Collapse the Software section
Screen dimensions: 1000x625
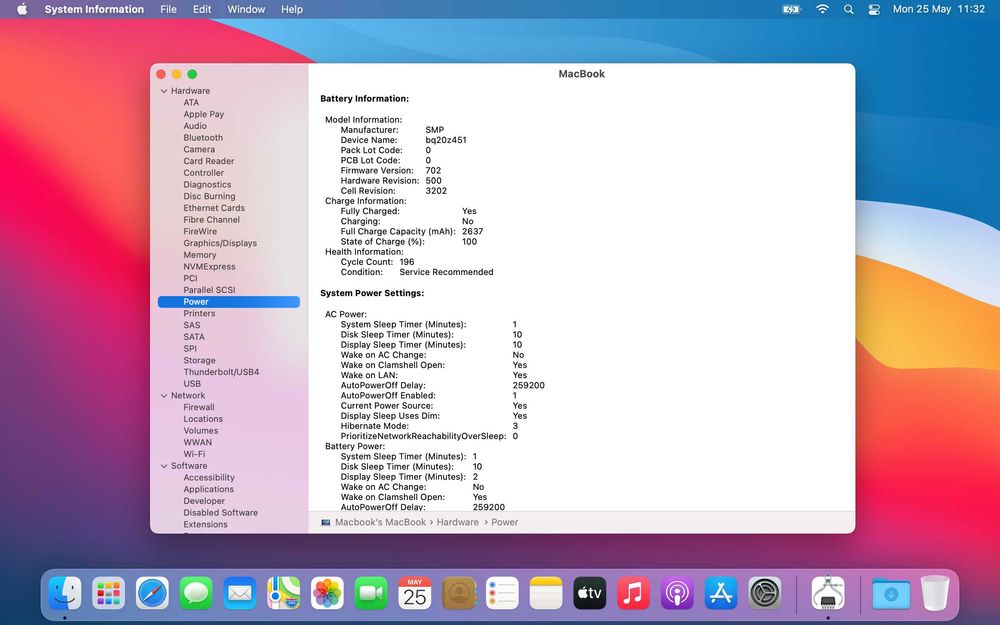pos(164,466)
